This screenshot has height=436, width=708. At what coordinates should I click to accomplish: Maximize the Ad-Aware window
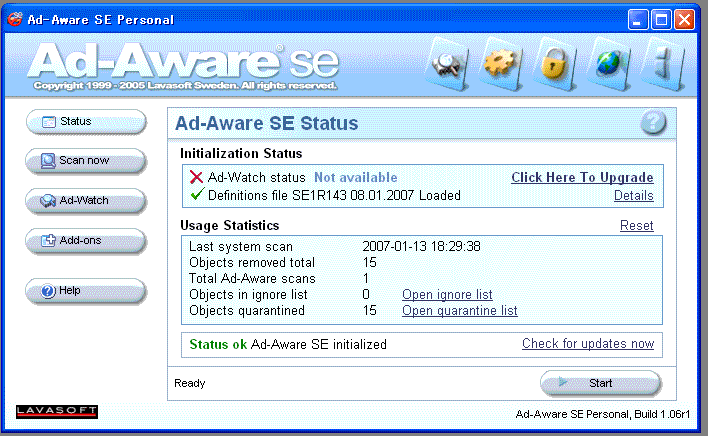661,20
